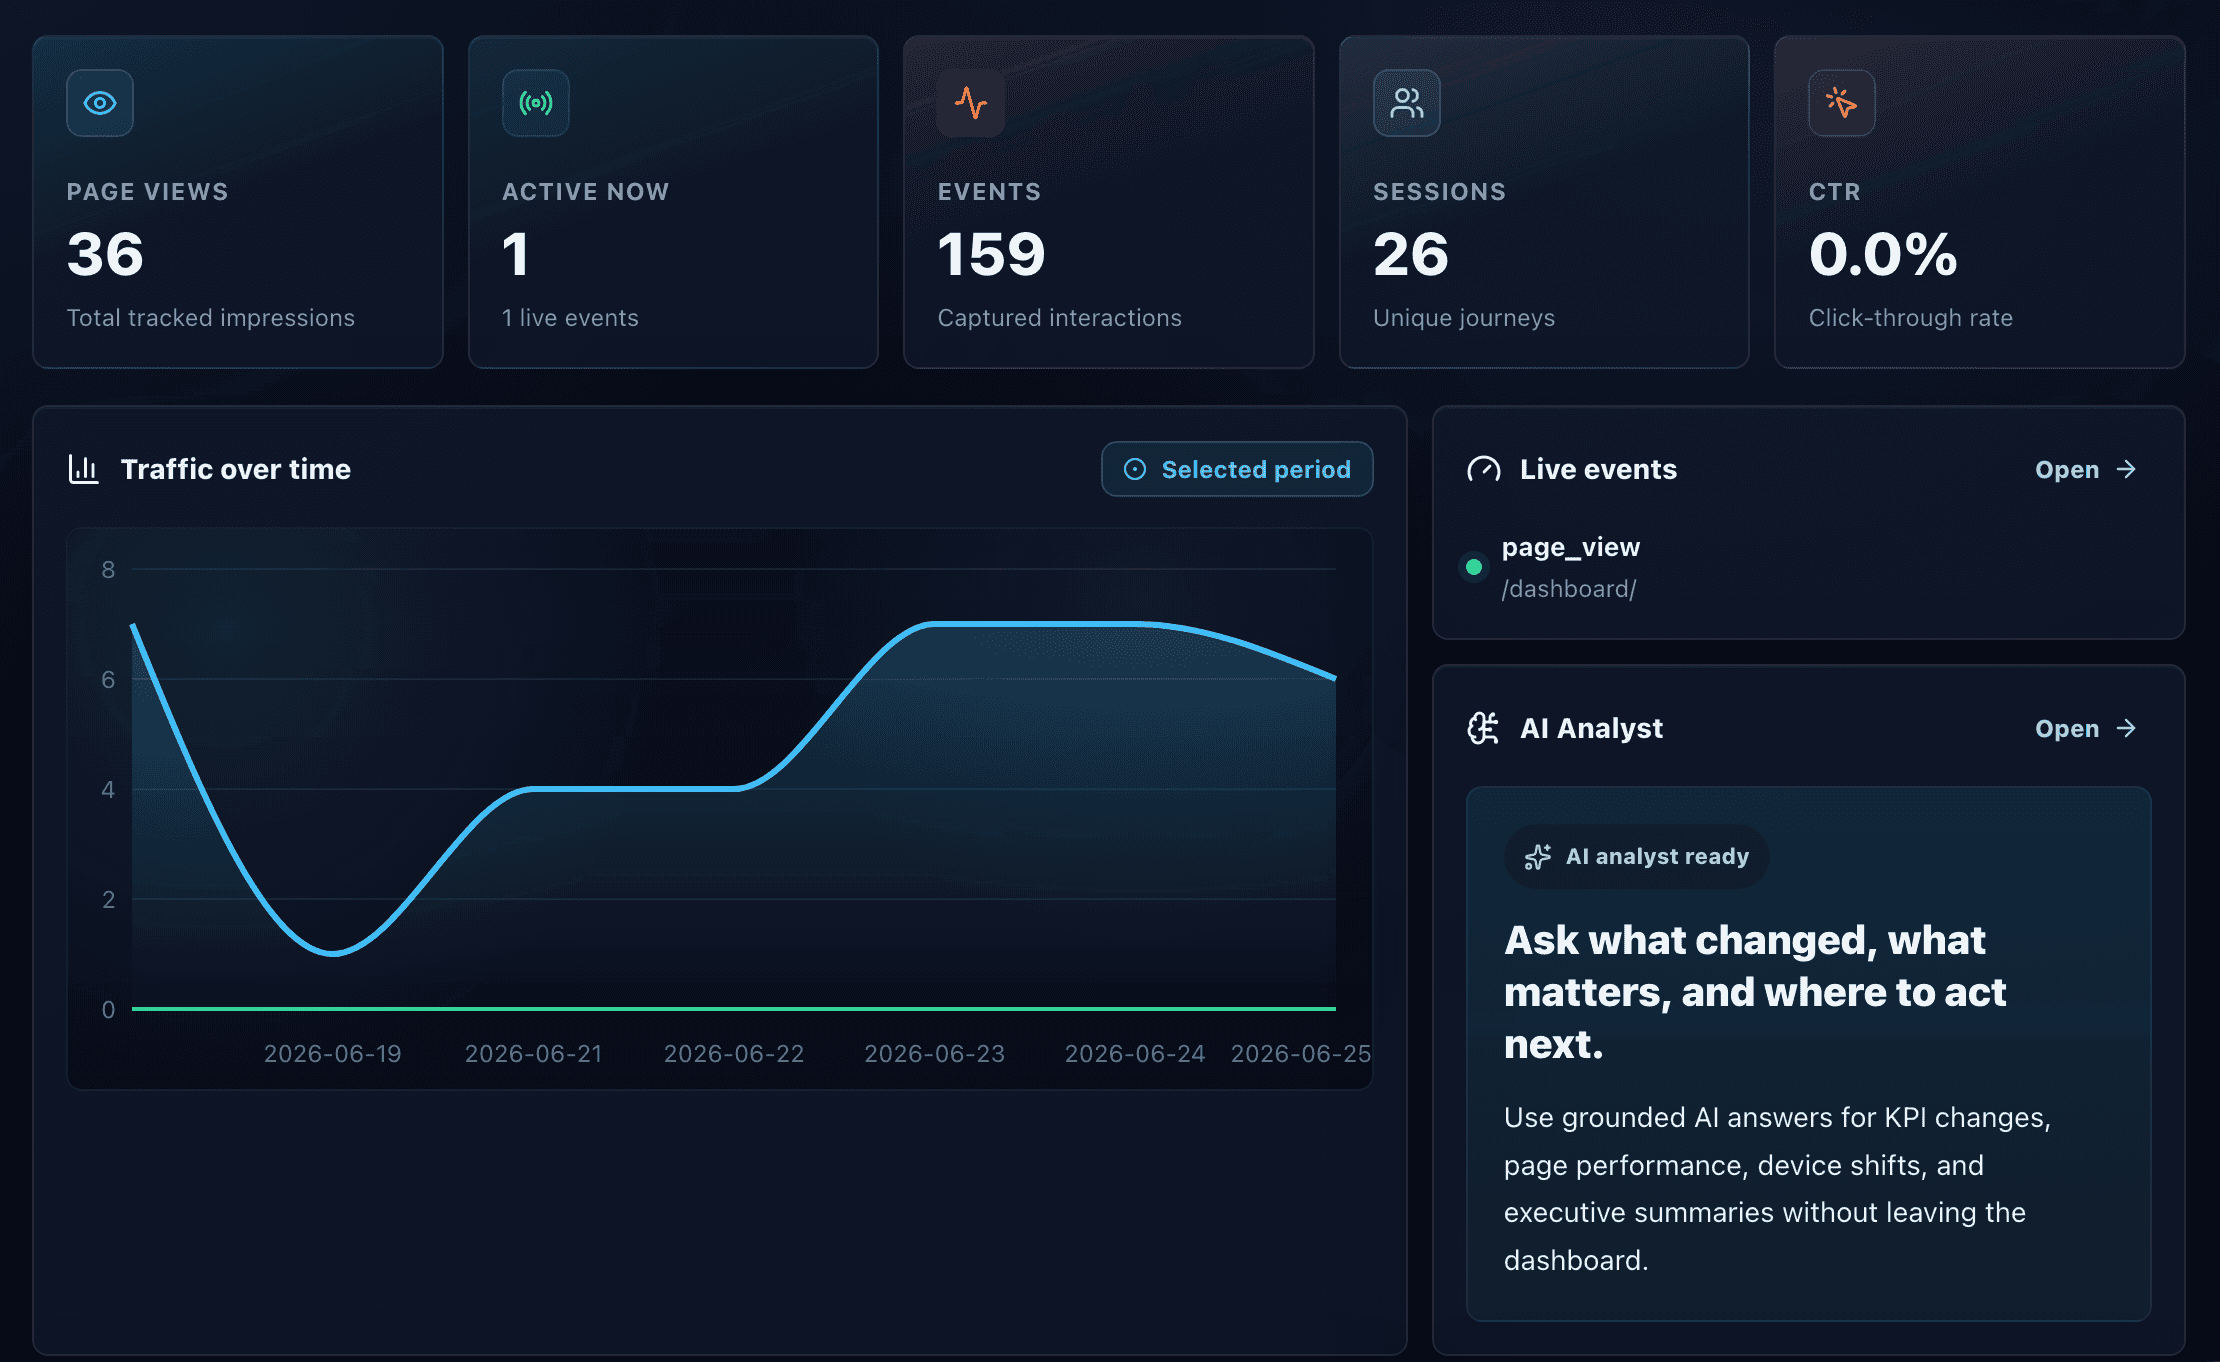Click the clock icon in Selected period button
Image resolution: width=2220 pixels, height=1362 pixels.
1135,469
